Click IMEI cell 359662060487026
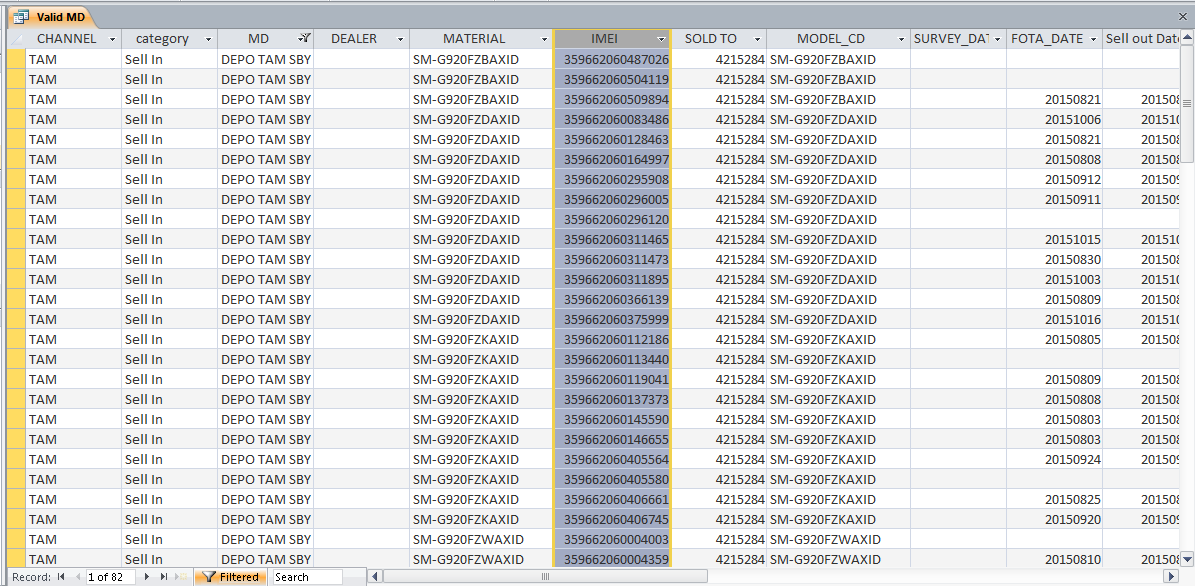The width and height of the screenshot is (1195, 586). (612, 59)
